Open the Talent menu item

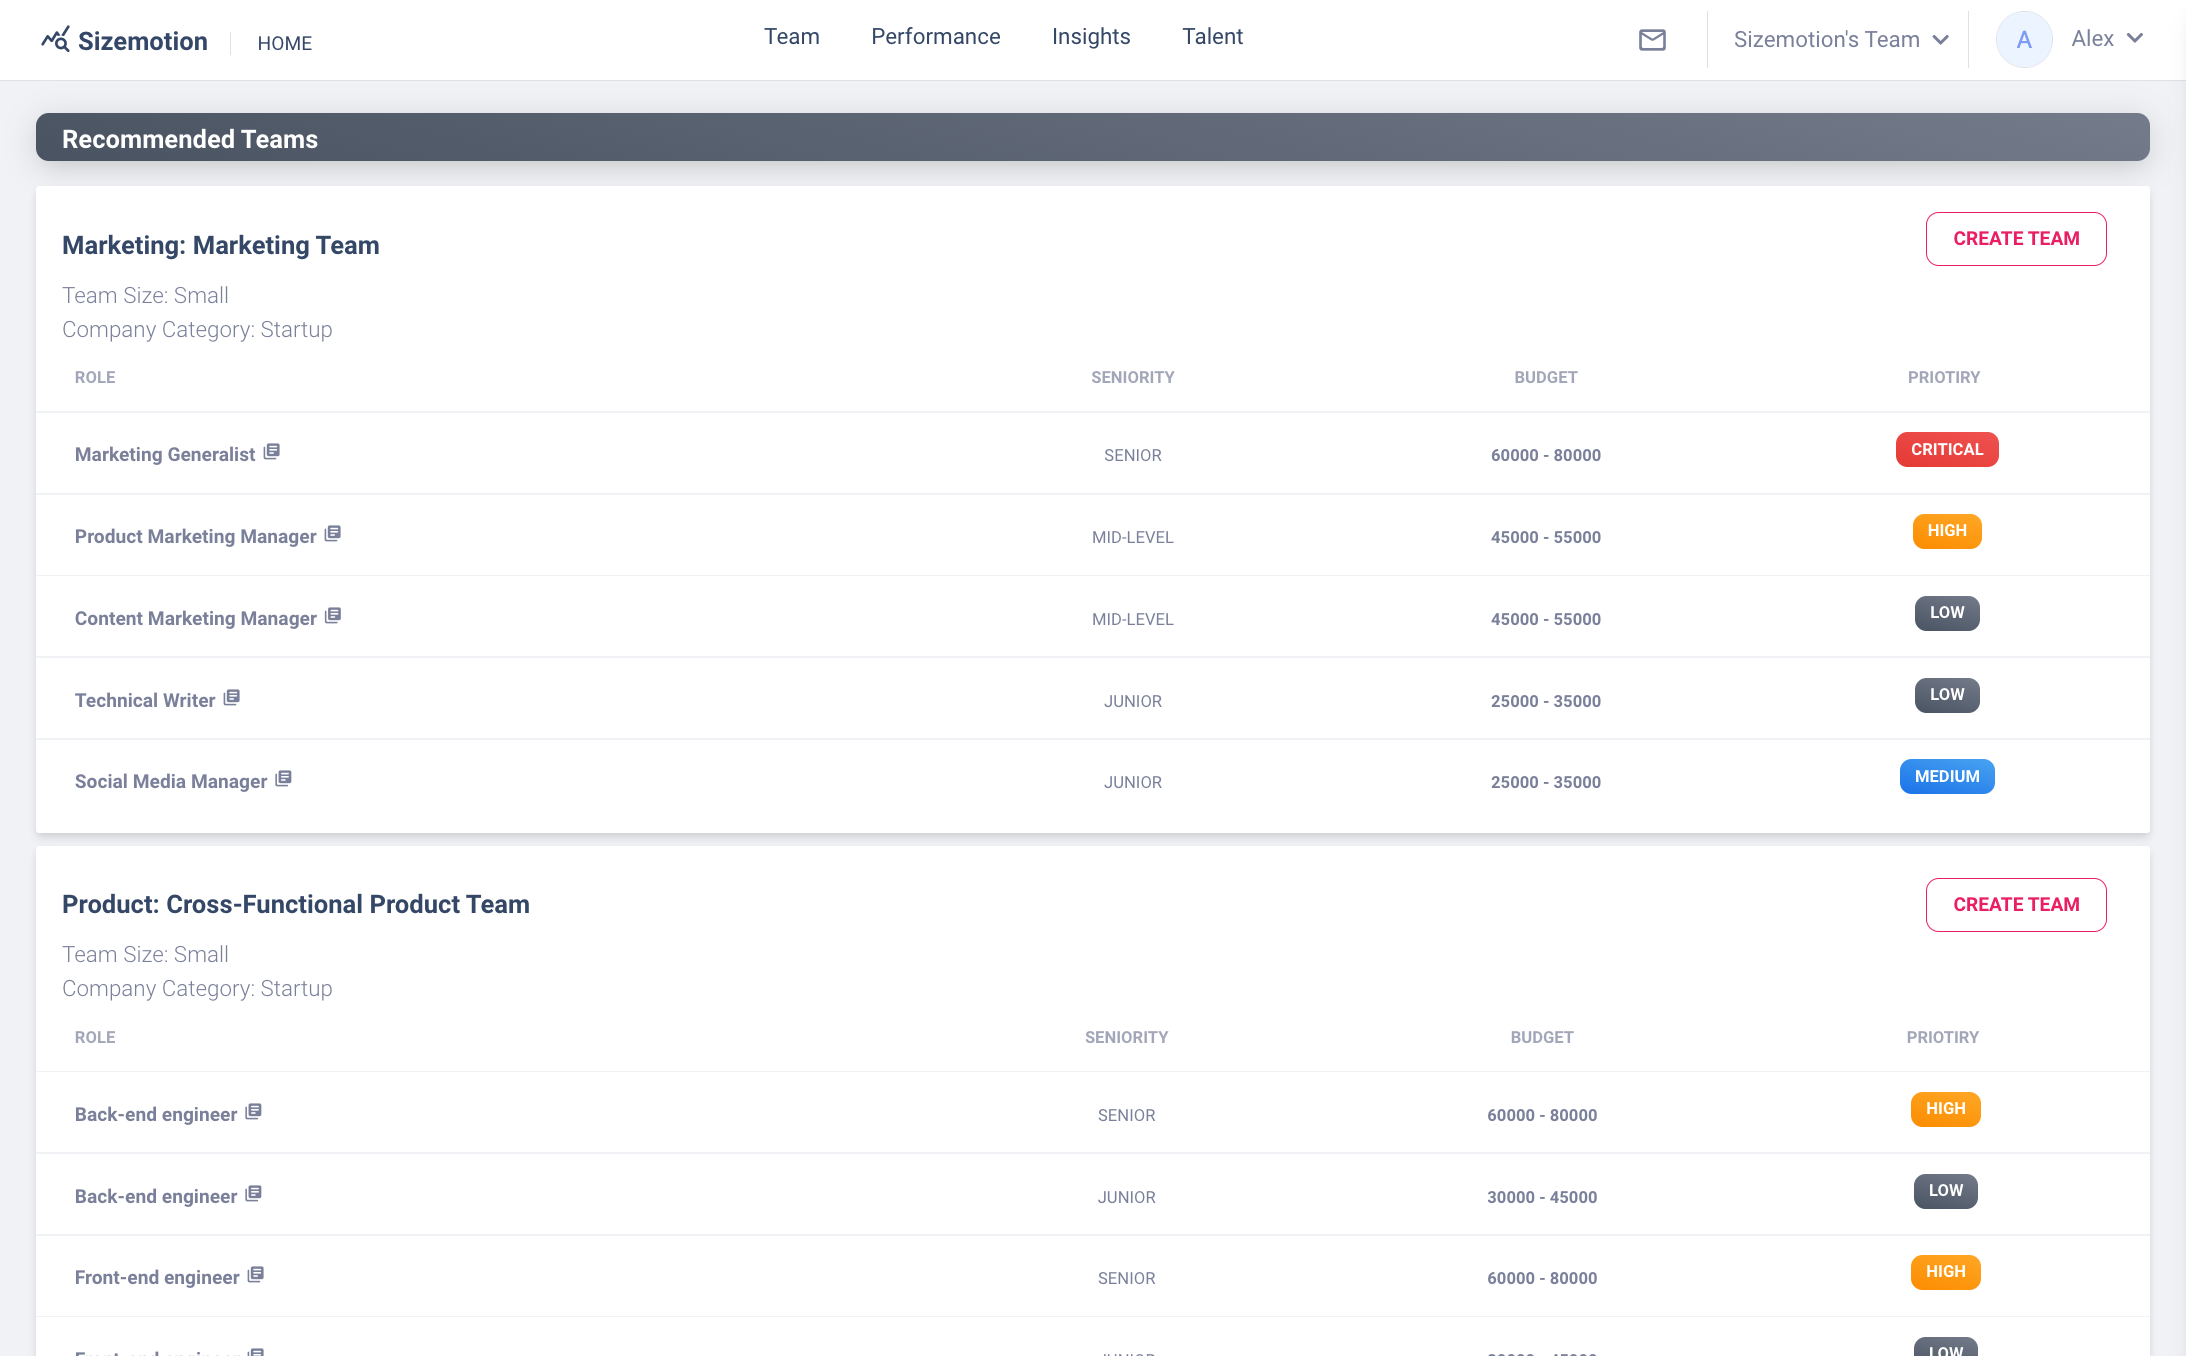point(1212,37)
